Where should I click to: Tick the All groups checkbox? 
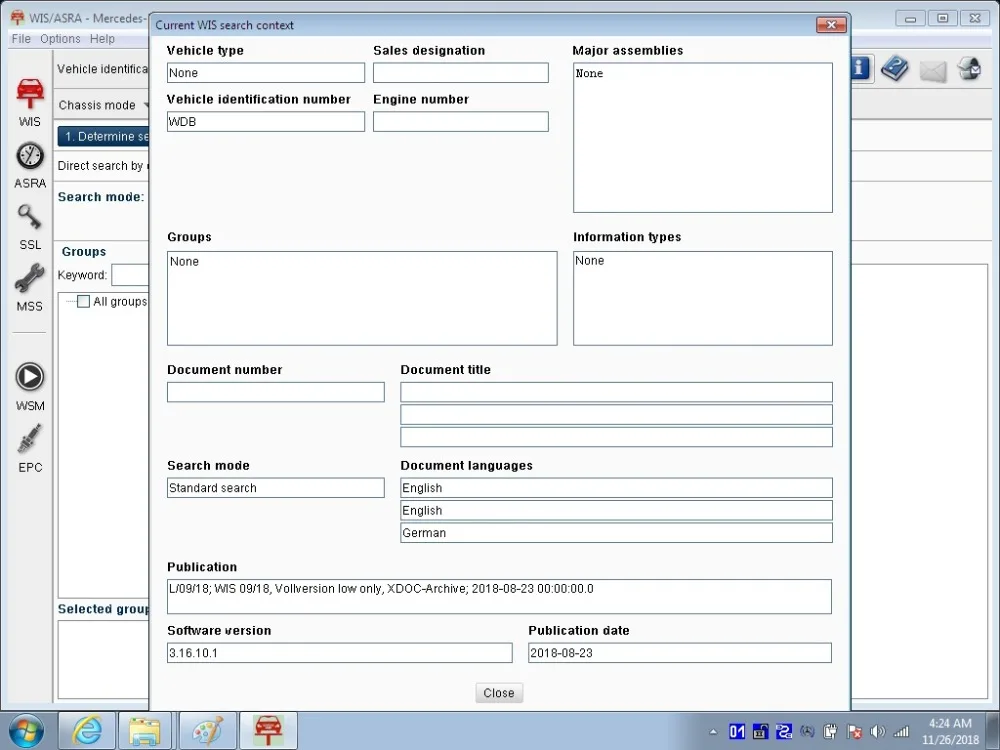click(x=84, y=302)
